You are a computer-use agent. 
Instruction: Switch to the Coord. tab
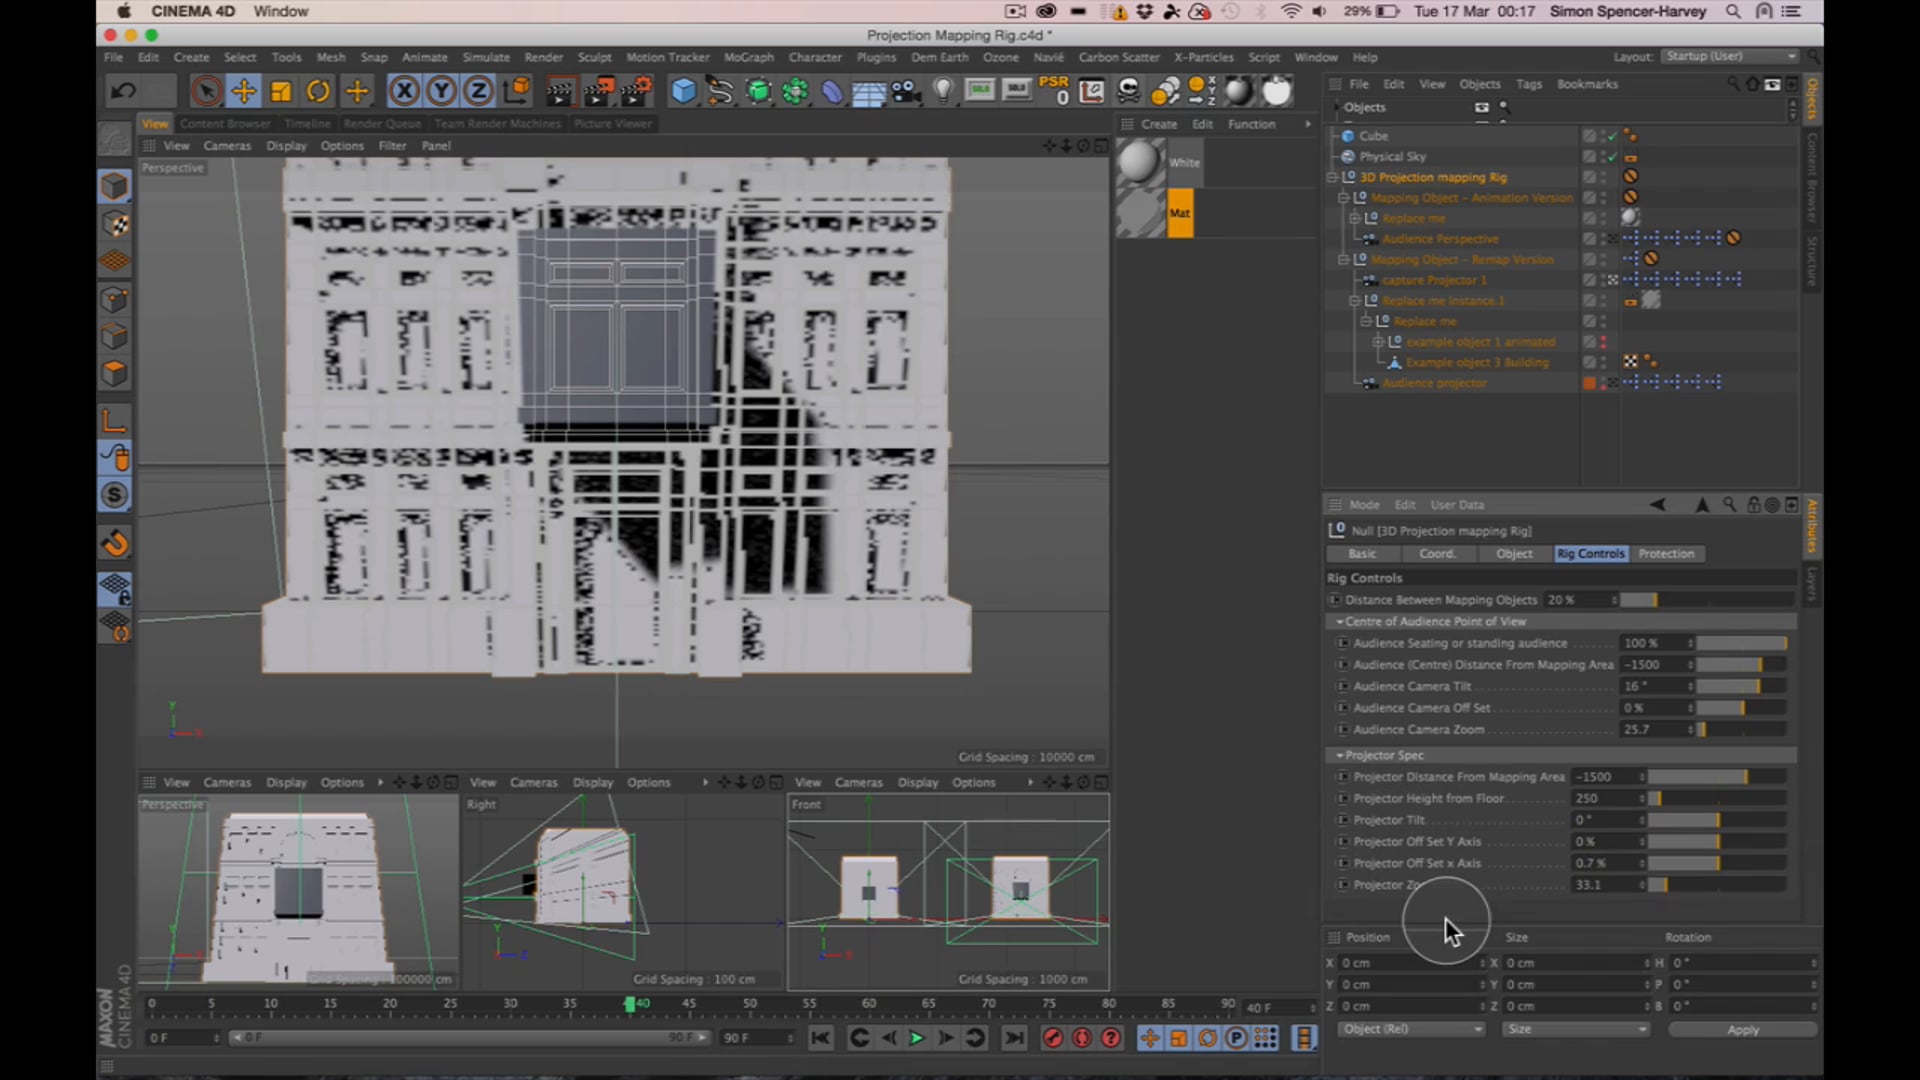click(x=1437, y=554)
